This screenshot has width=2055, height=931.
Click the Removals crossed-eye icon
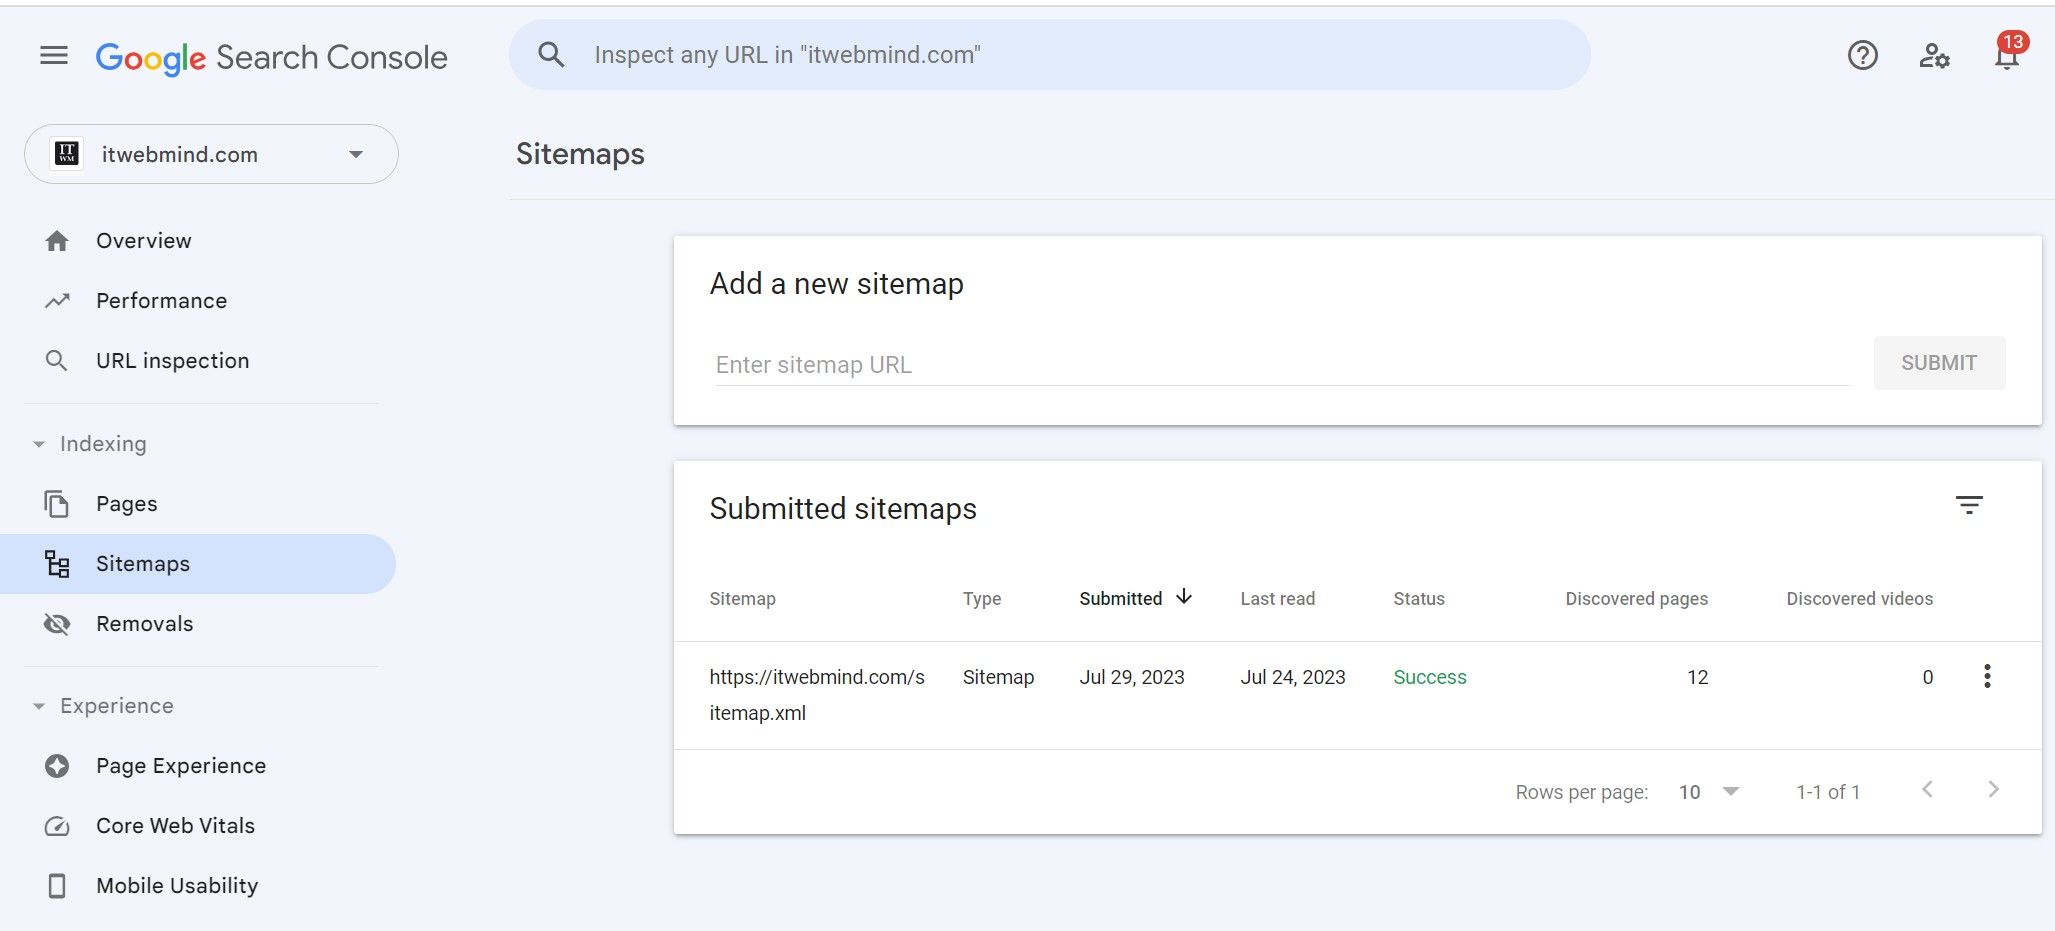pyautogui.click(x=57, y=624)
